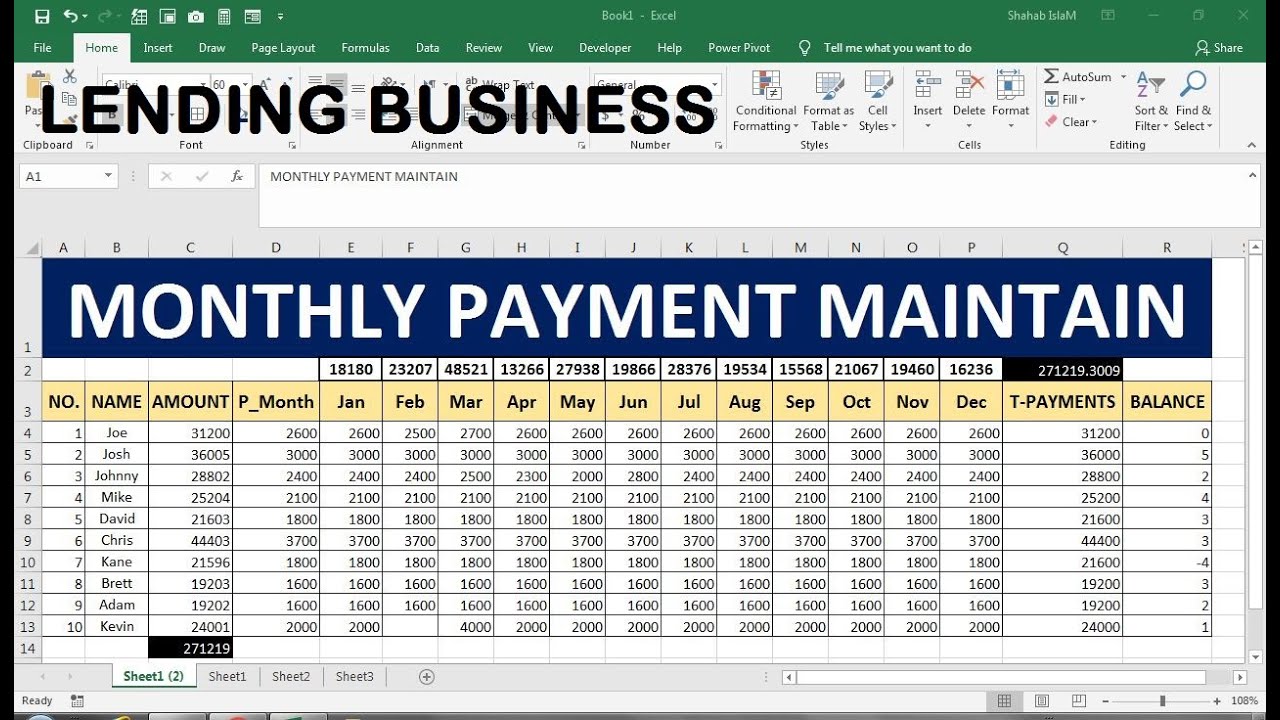
Task: Click macro recording icon in status bar
Action: click(x=78, y=701)
